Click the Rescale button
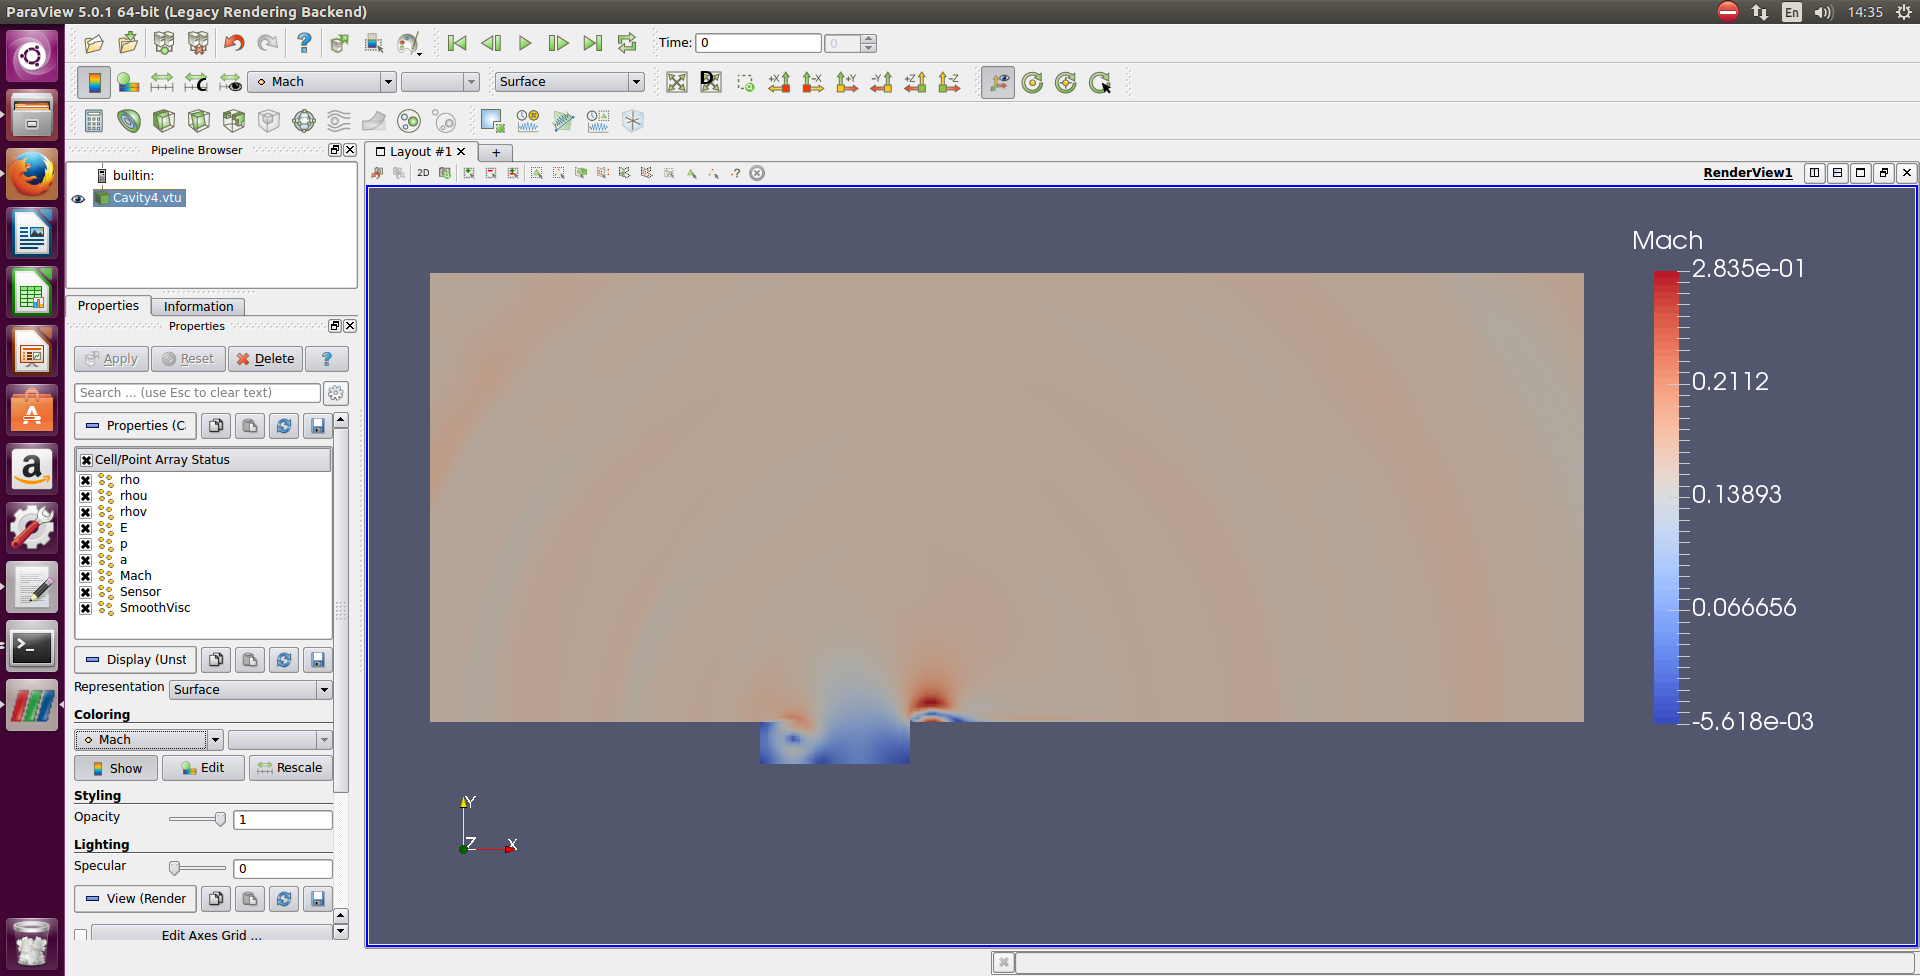 (x=290, y=768)
